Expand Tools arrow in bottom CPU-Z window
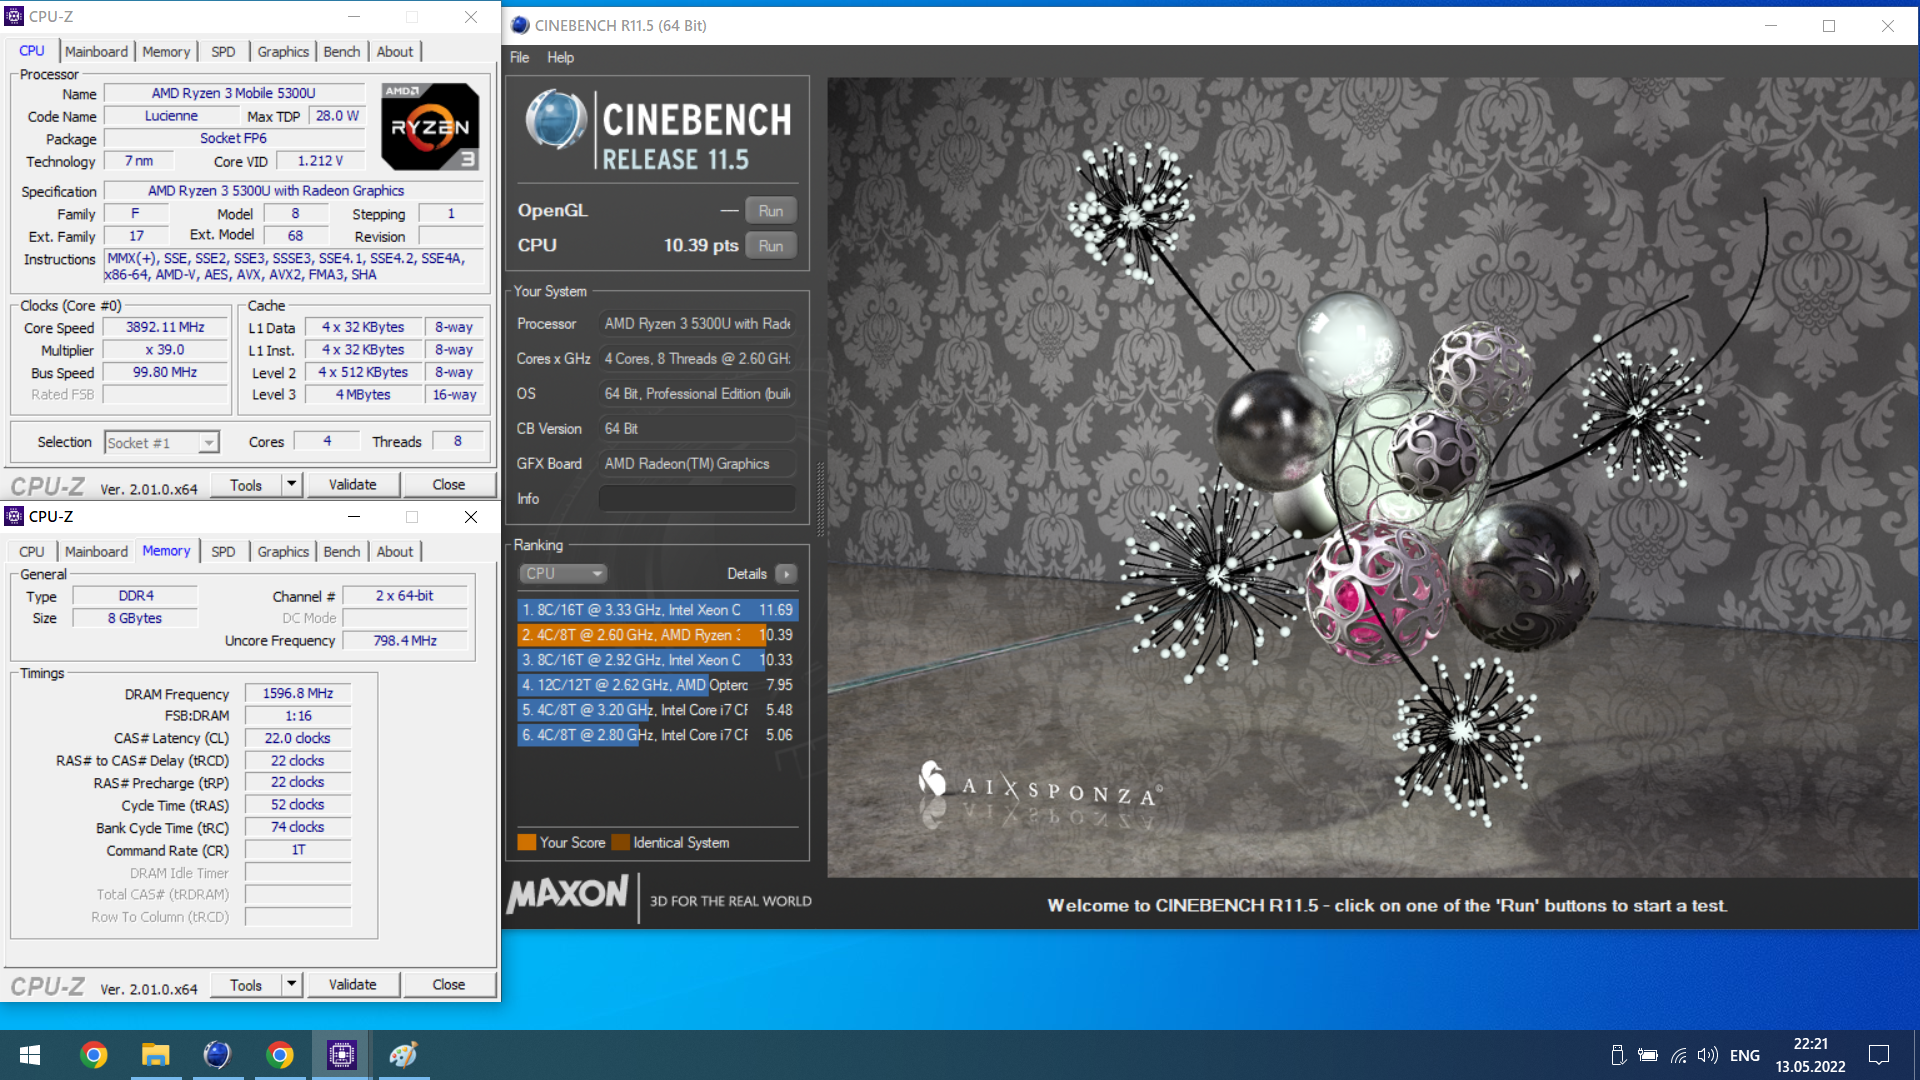Screen dimensions: 1920x1080 (x=291, y=984)
